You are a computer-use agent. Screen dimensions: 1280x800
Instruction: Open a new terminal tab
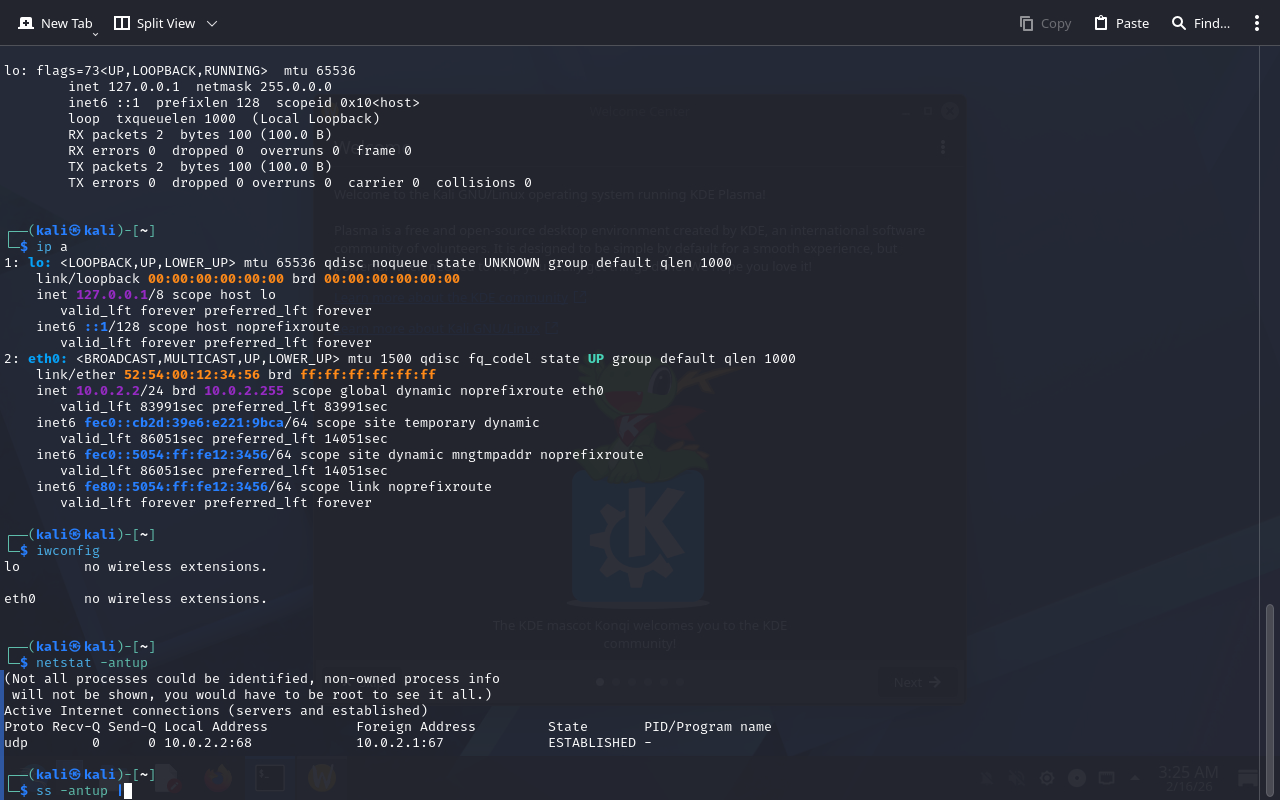click(55, 23)
